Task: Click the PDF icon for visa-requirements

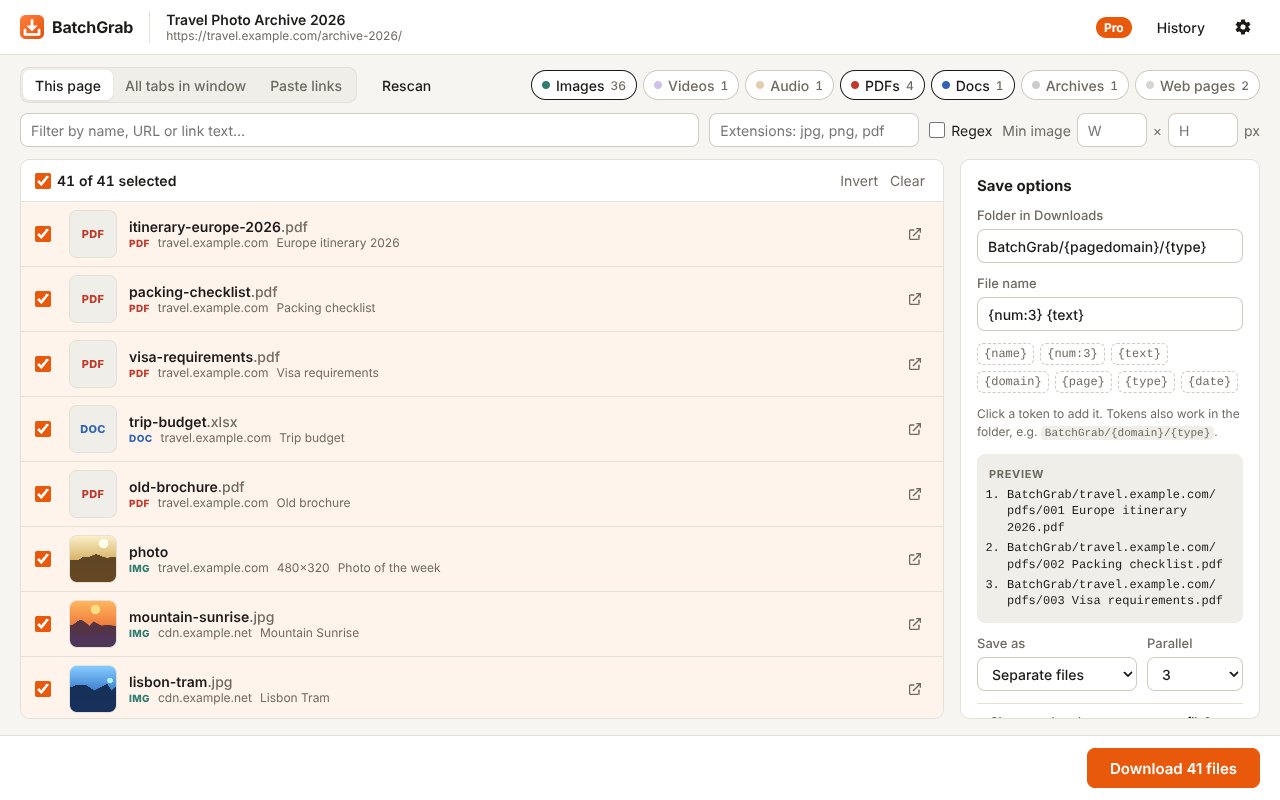Action: (x=93, y=364)
